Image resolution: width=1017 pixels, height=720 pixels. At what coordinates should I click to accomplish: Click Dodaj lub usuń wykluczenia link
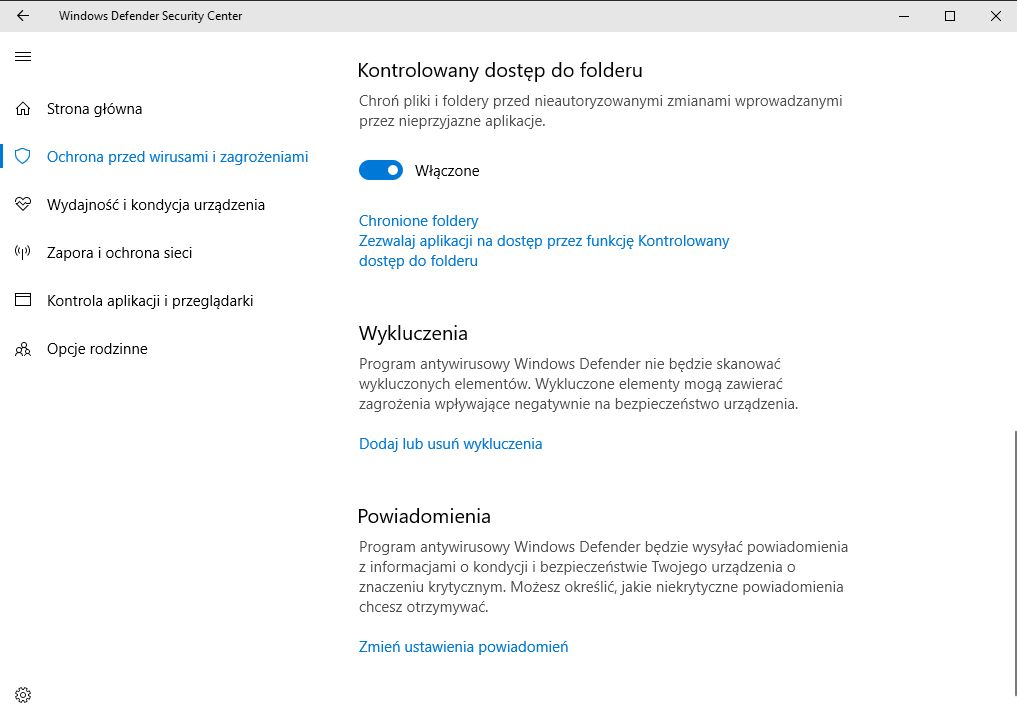(x=450, y=444)
